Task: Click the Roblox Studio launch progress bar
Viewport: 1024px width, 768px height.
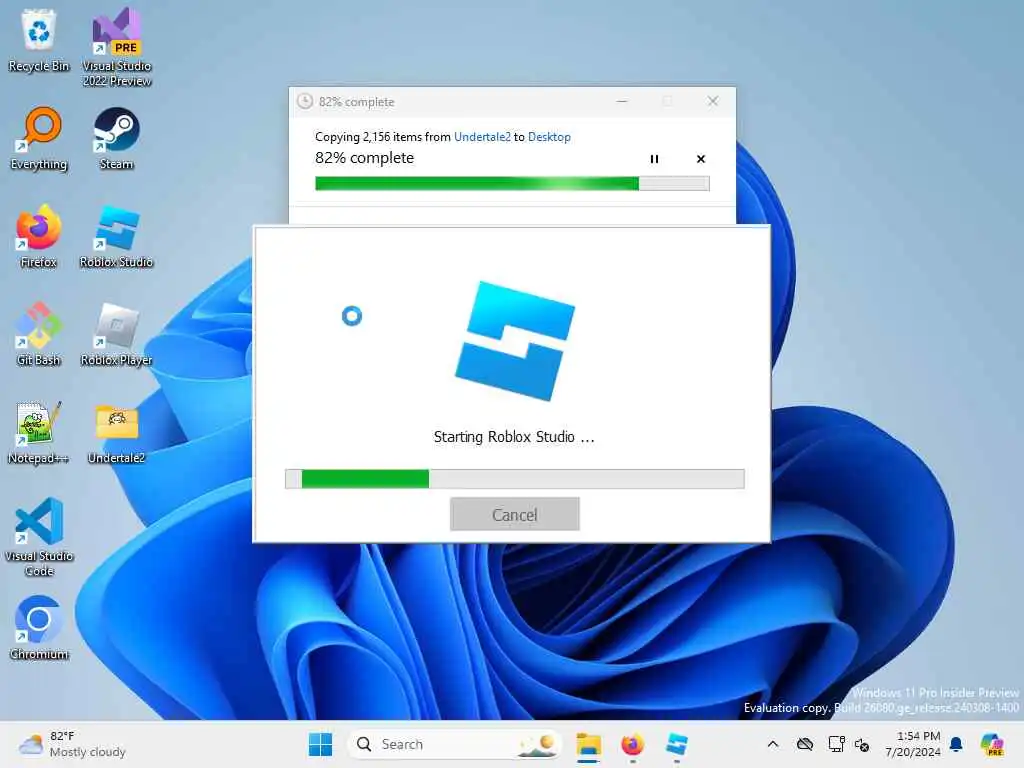Action: click(515, 479)
